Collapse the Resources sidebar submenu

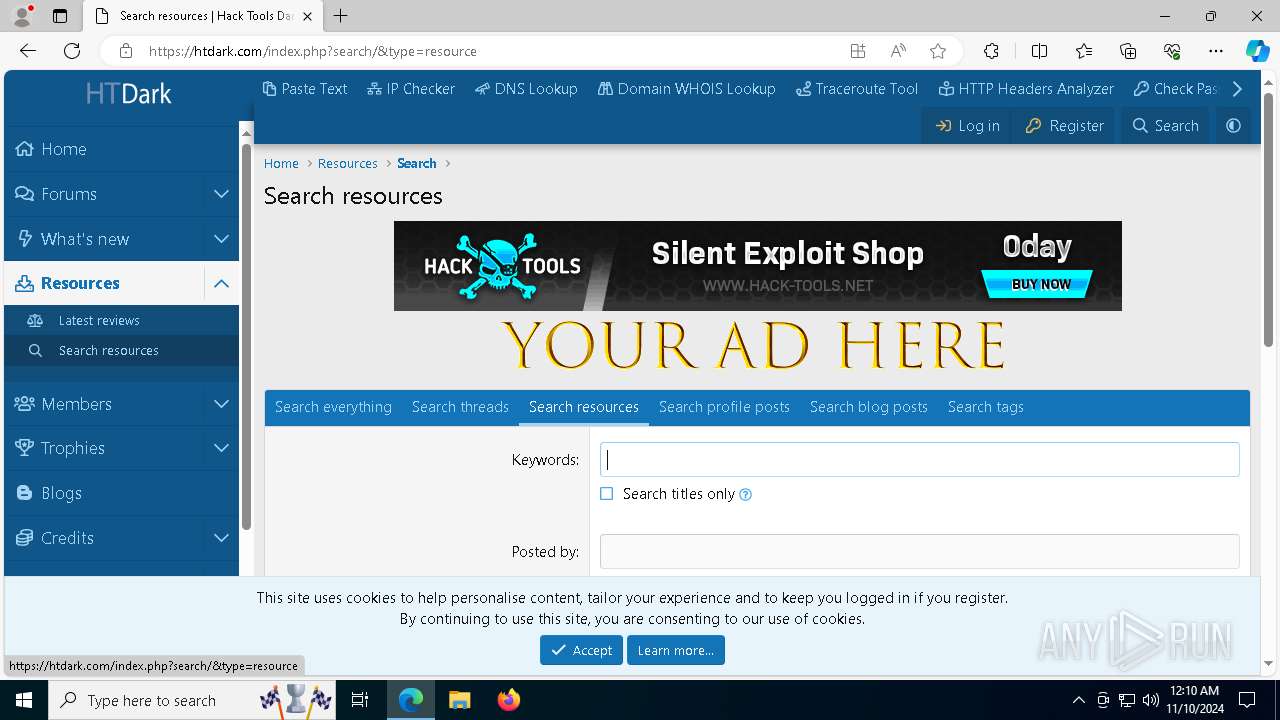(x=221, y=283)
